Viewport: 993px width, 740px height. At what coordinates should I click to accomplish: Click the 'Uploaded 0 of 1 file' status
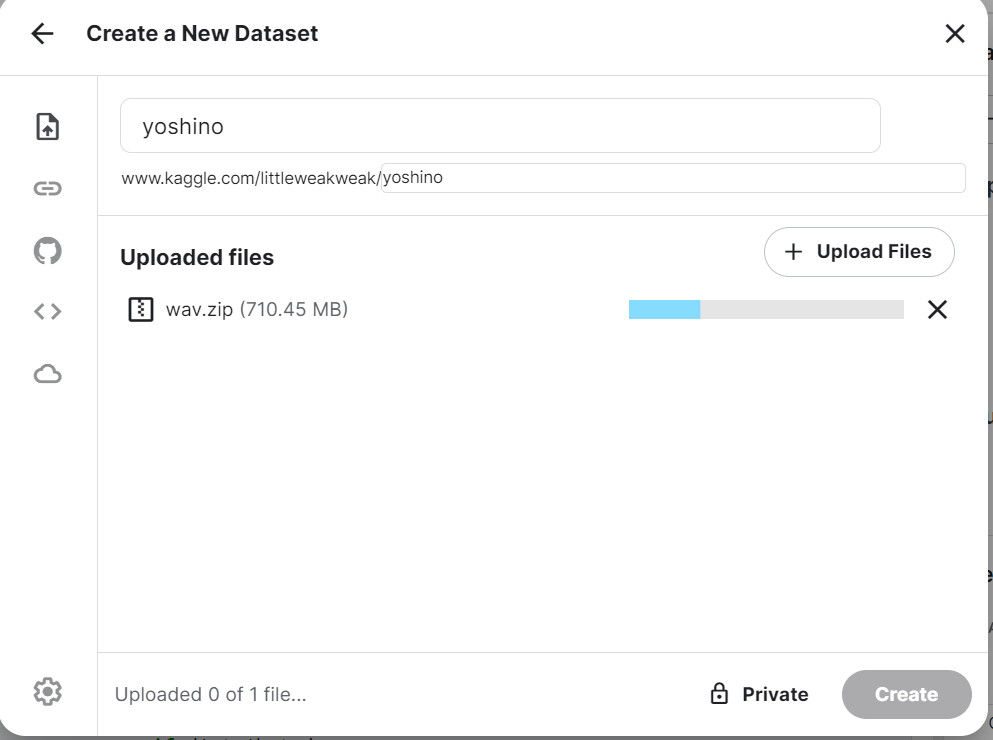210,694
